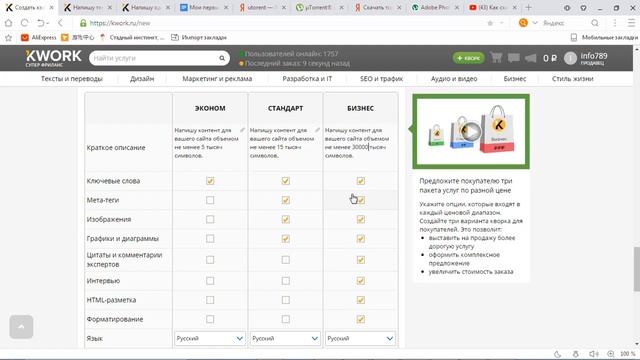Open the SEO и трафик category

tap(381, 79)
